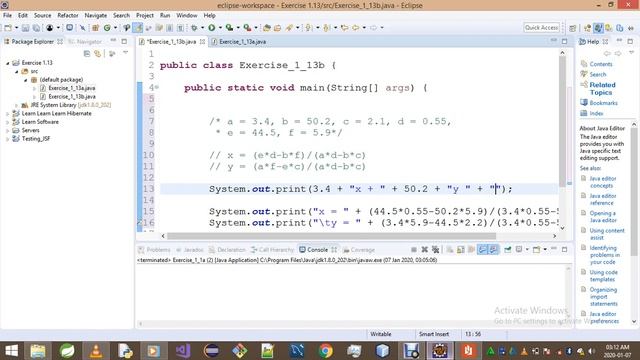This screenshot has height=360, width=640.
Task: Select Exercise_1_13b.java in Package Explorer
Action: (x=72, y=97)
